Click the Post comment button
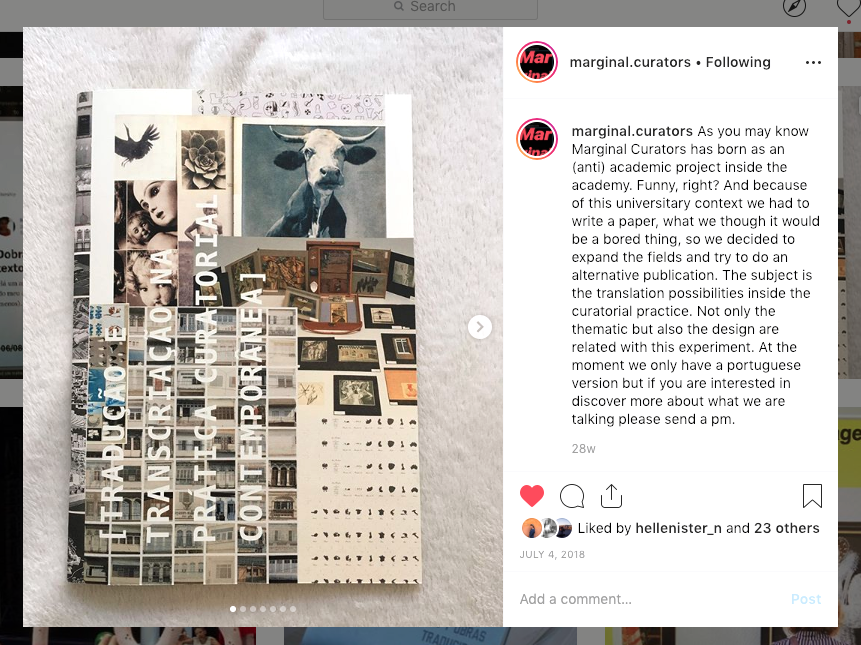The height and width of the screenshot is (645, 861). coord(806,599)
